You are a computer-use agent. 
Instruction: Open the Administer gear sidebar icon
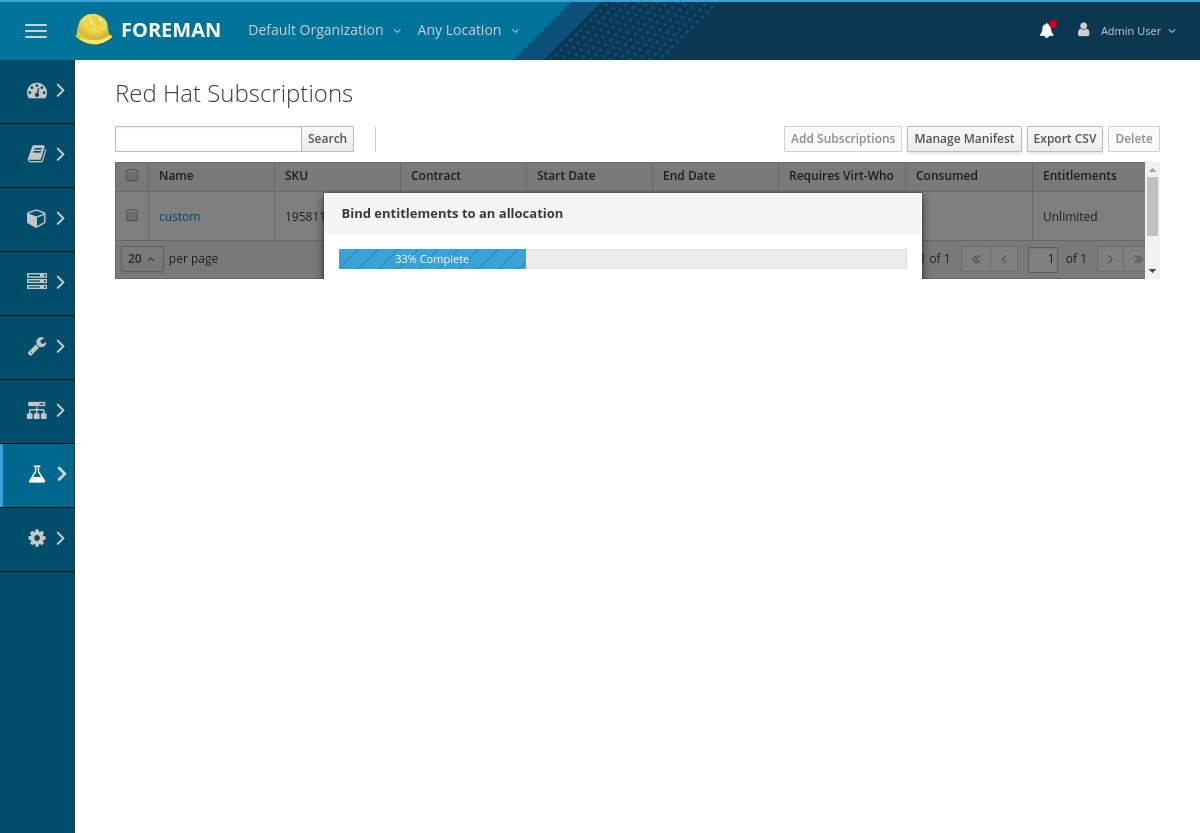point(37,538)
